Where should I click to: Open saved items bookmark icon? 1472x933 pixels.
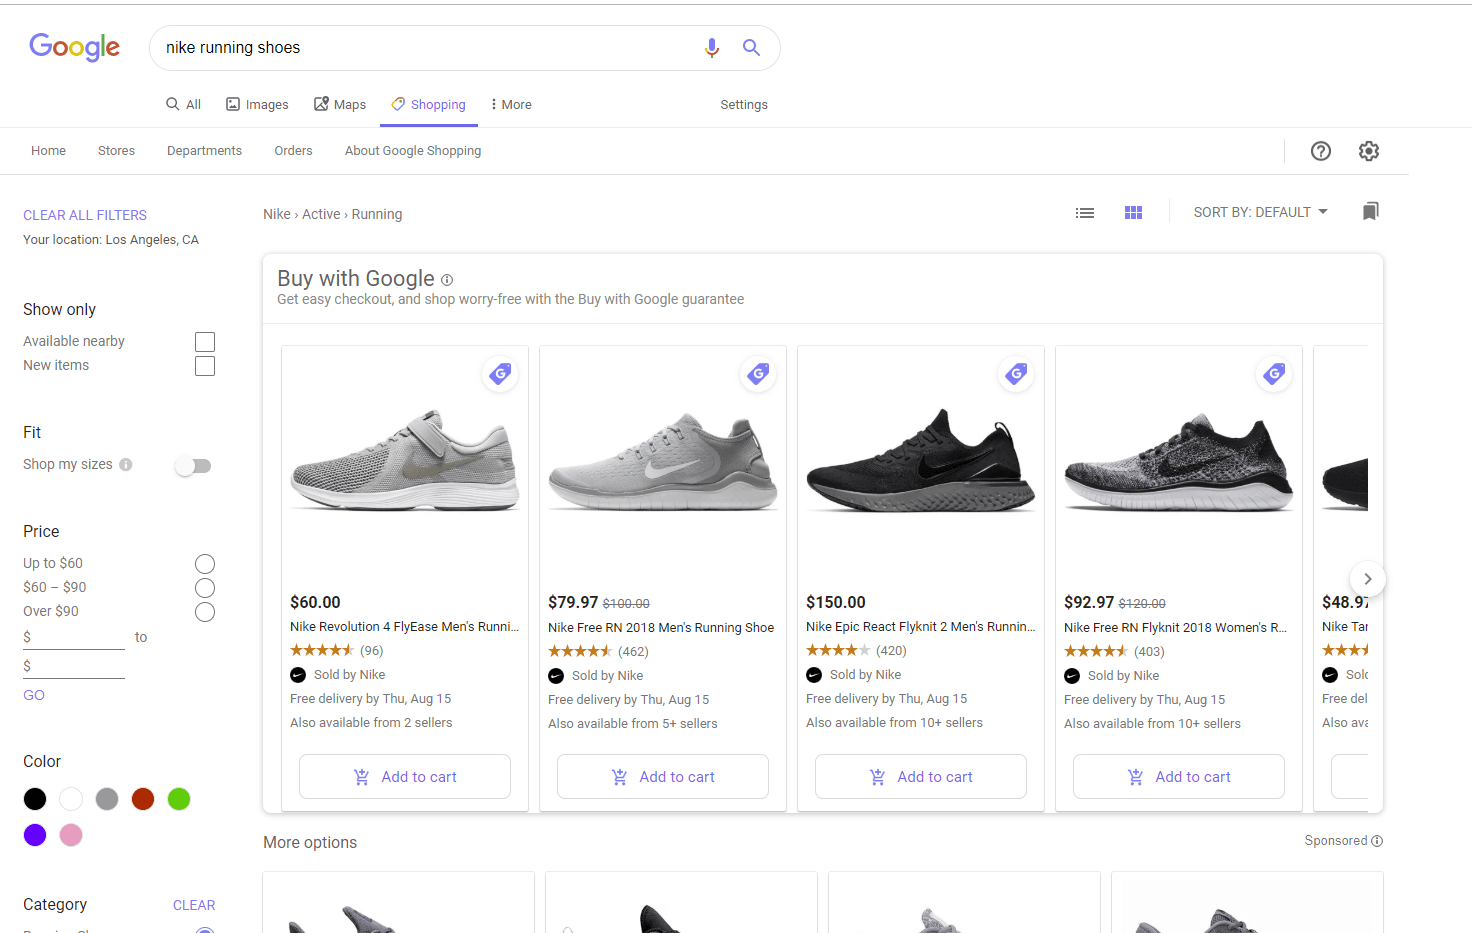click(x=1371, y=211)
